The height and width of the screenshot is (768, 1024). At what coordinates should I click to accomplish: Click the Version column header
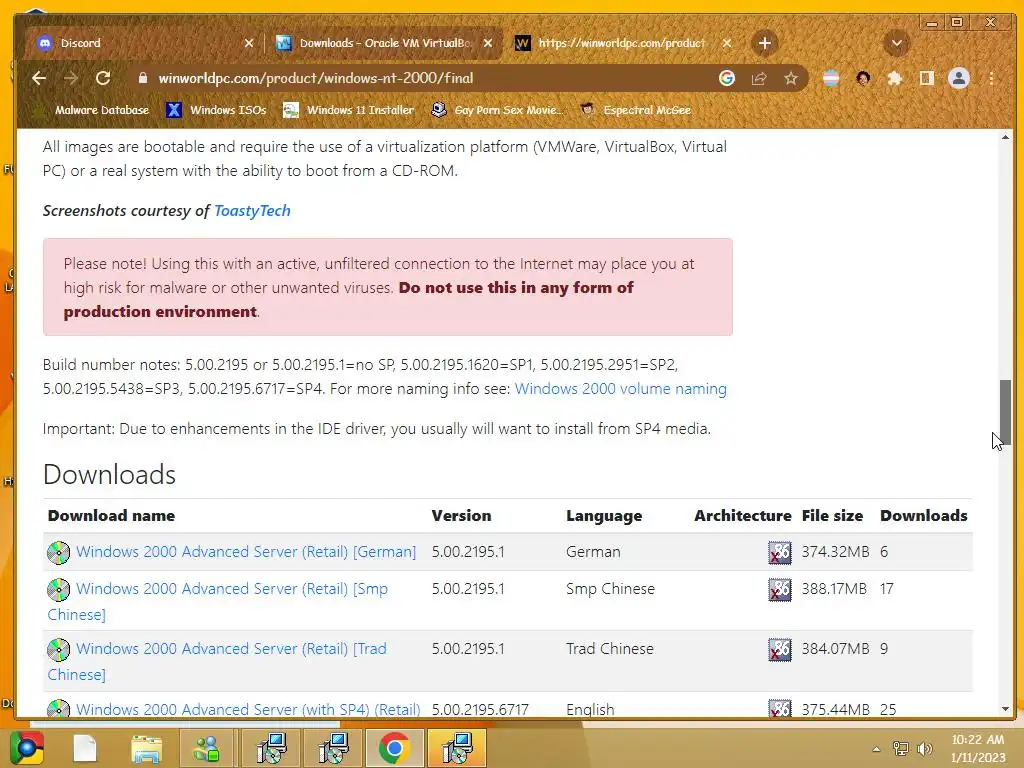point(461,515)
